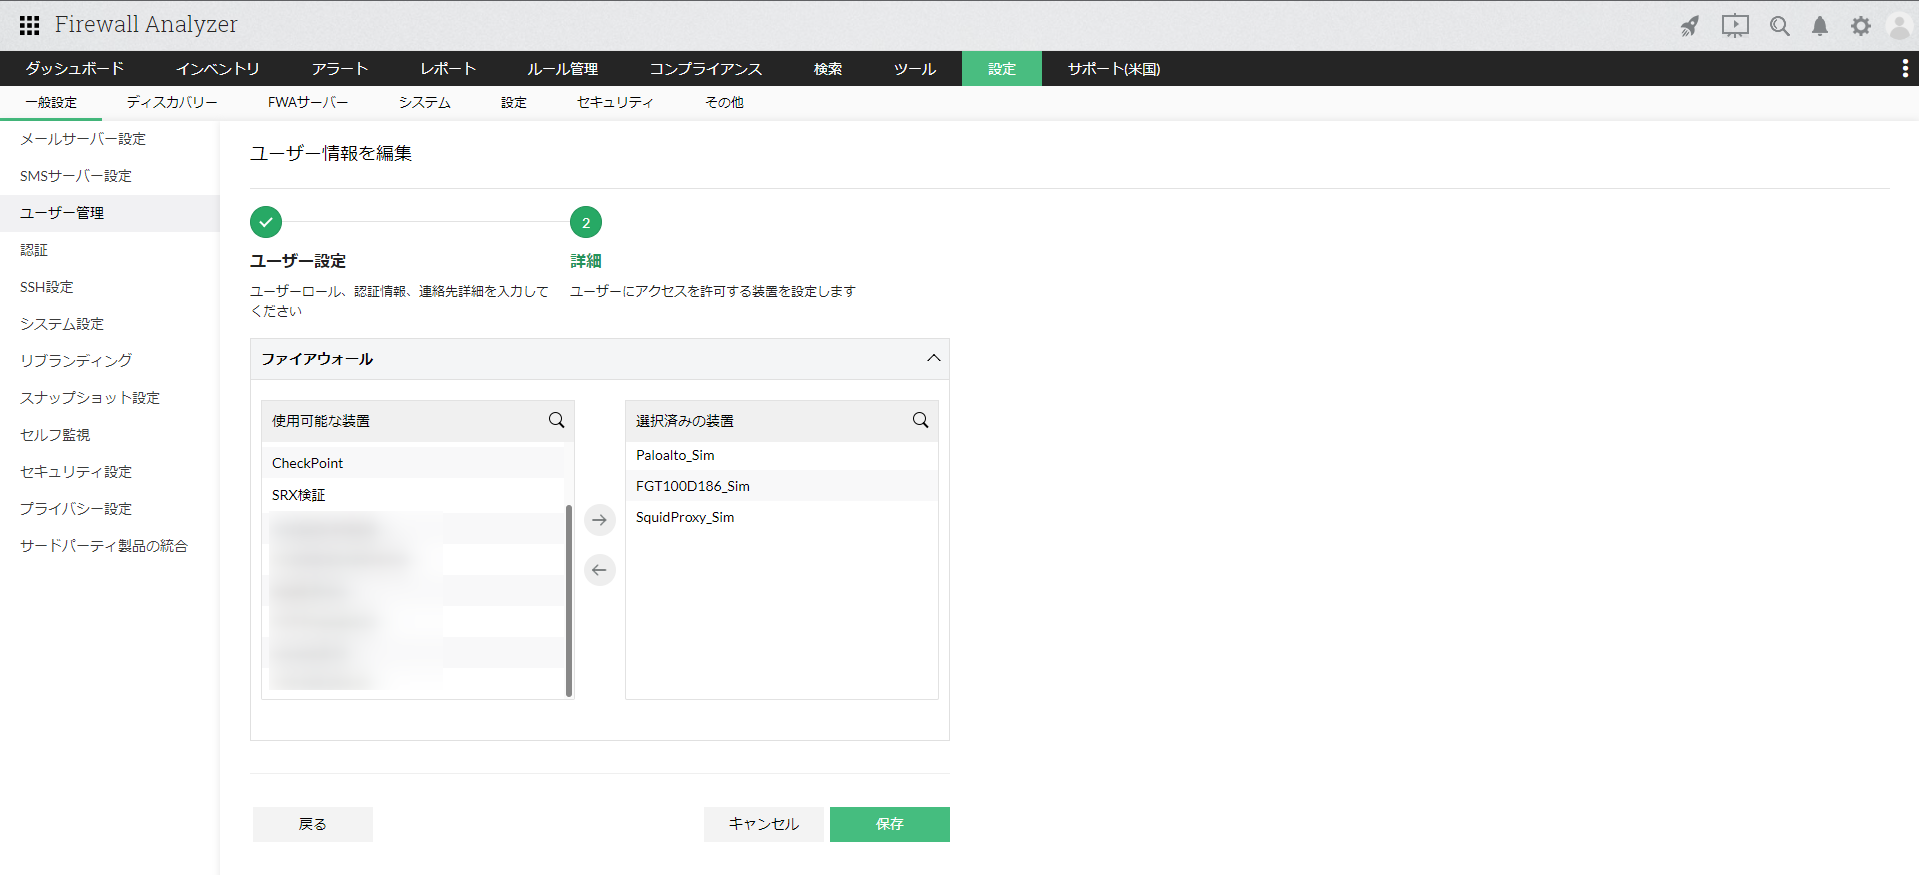Open the サポート(米国) menu
Screen dimensions: 1919x875
[x=1114, y=68]
